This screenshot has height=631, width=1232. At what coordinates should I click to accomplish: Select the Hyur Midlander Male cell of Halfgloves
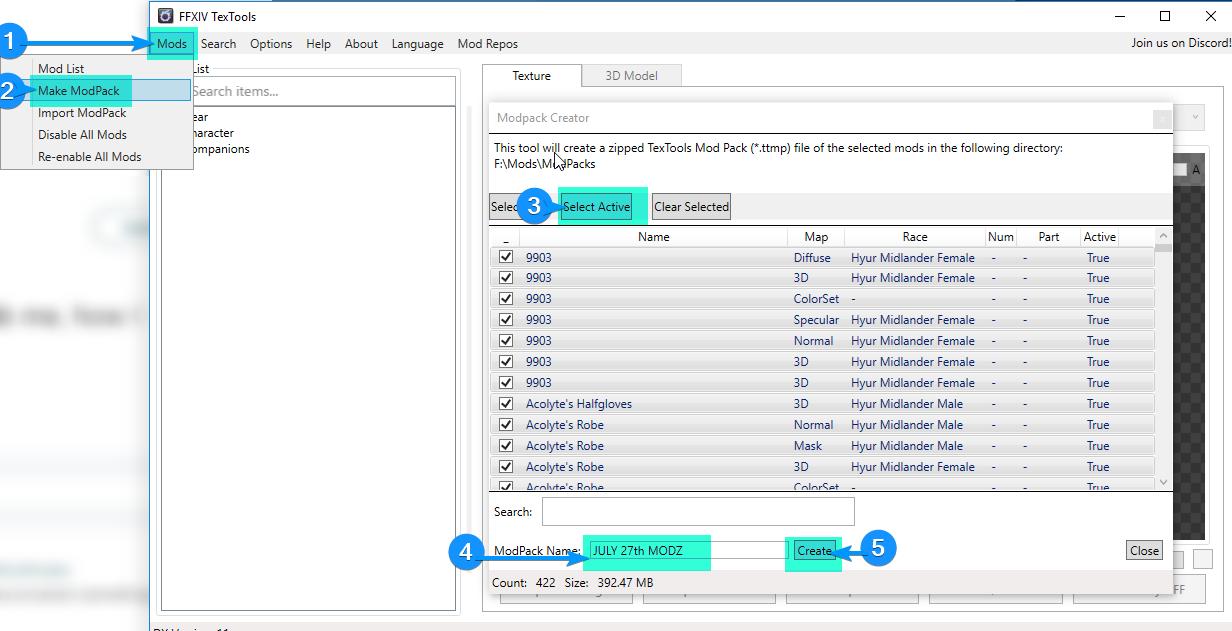pyautogui.click(x=907, y=404)
